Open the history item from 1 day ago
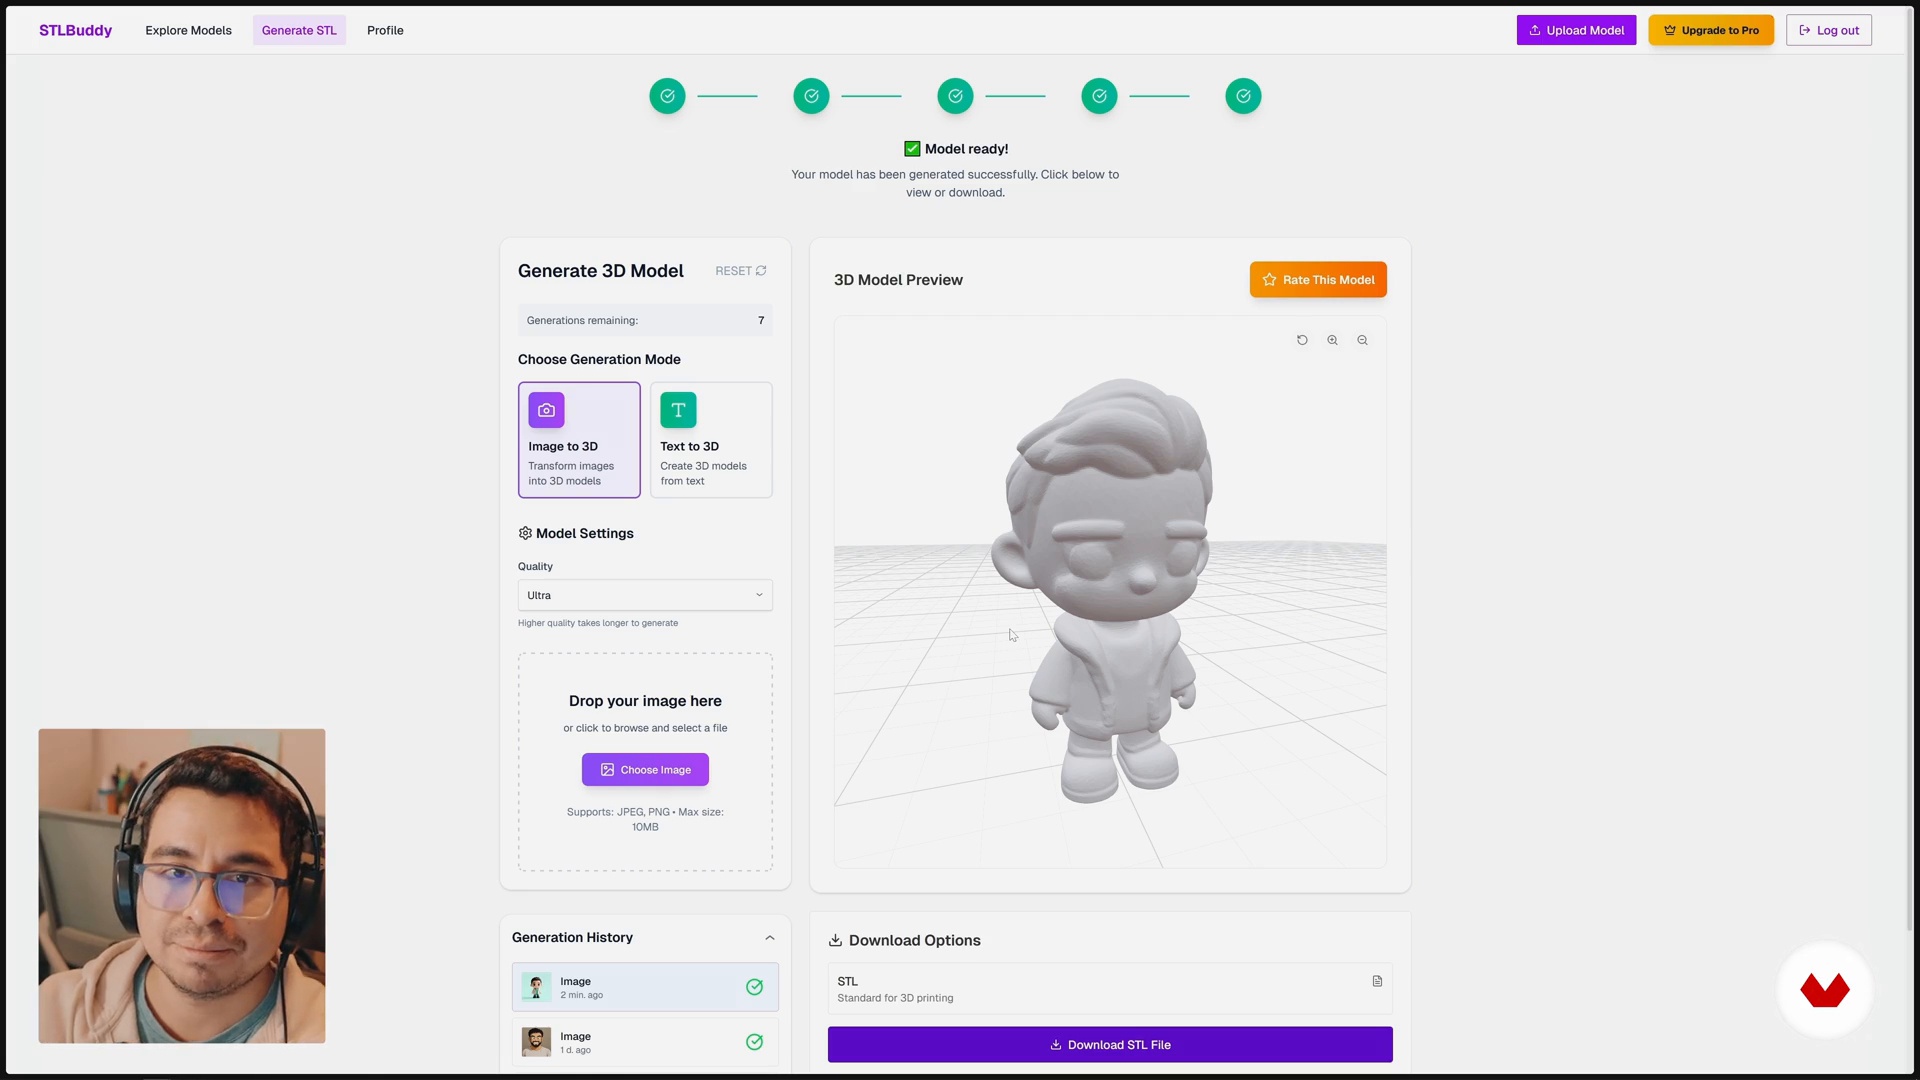The image size is (1920, 1080). 645,1042
